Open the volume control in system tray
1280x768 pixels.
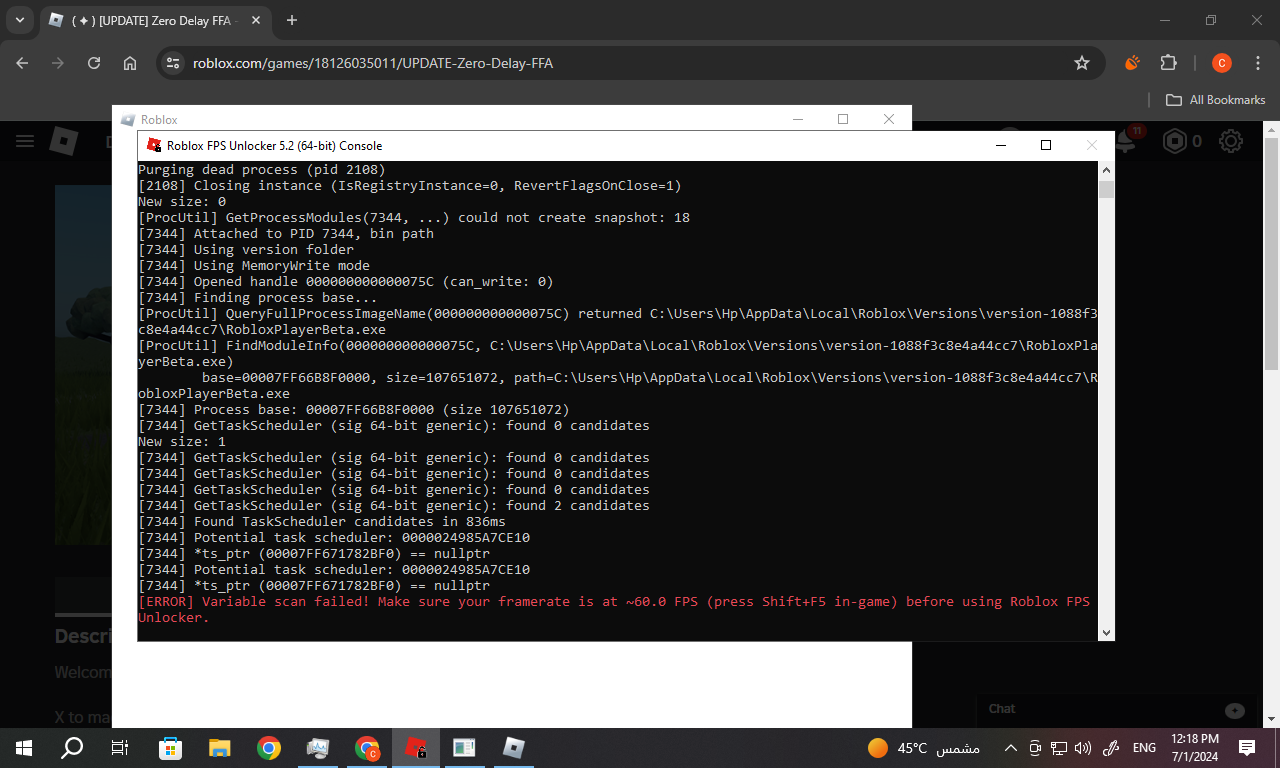coord(1084,747)
